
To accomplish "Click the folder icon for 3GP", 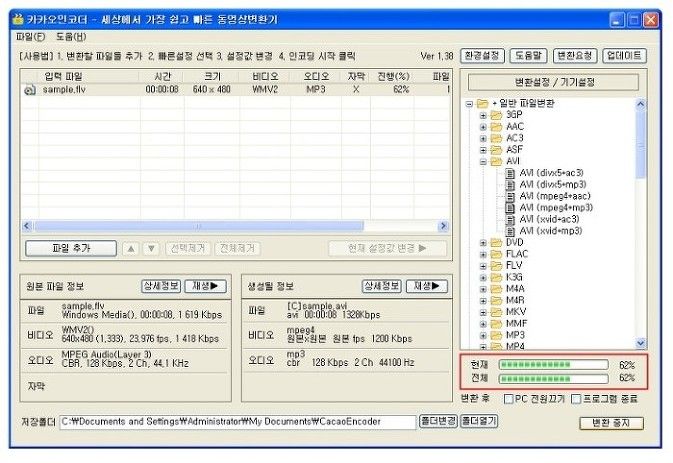I will (x=496, y=115).
